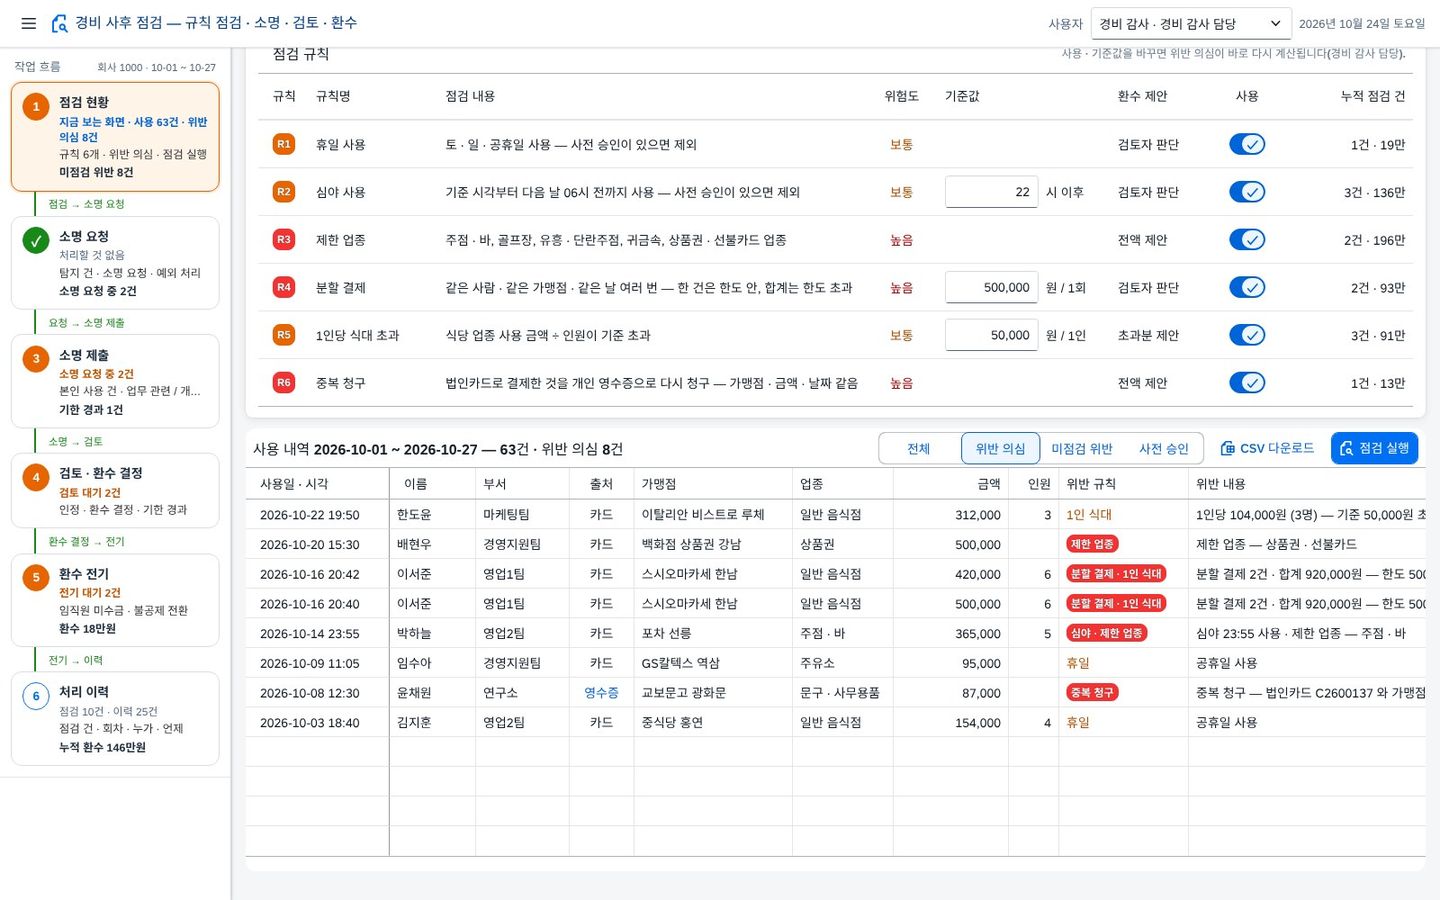The height and width of the screenshot is (900, 1440).
Task: Click the R3 rule badge
Action: pyautogui.click(x=284, y=240)
